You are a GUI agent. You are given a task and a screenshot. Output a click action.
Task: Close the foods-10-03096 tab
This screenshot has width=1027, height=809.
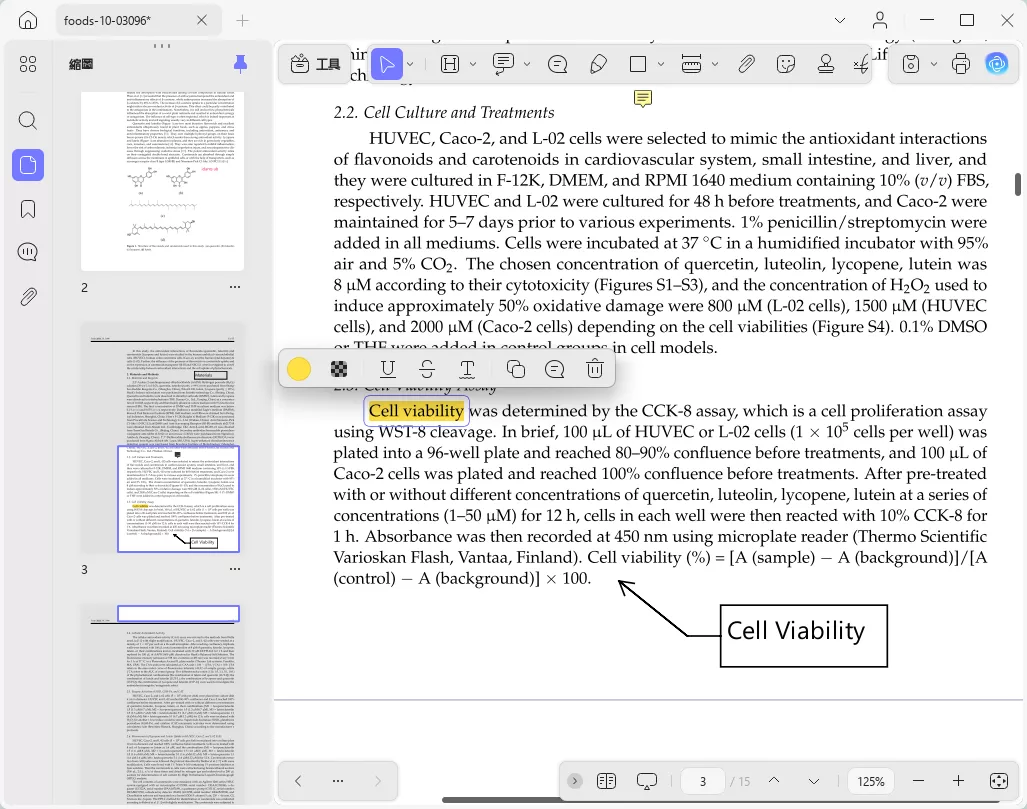(202, 20)
